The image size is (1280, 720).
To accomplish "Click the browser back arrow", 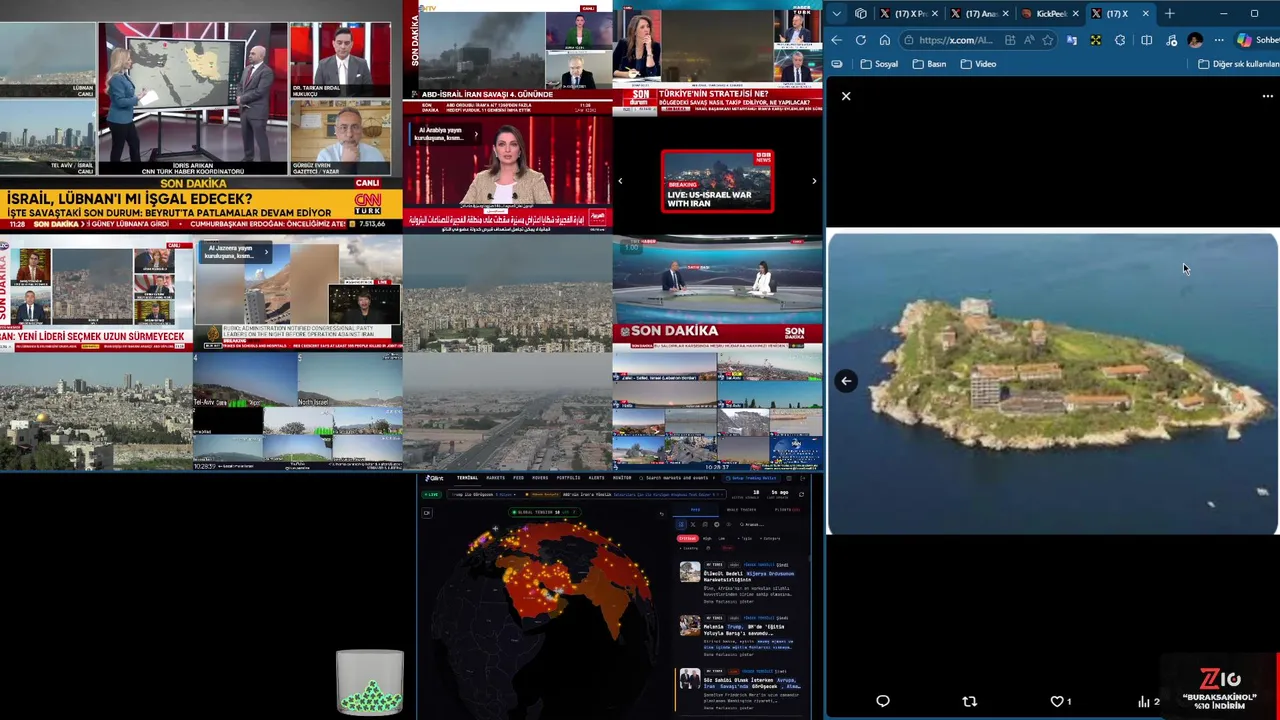I will [837, 40].
